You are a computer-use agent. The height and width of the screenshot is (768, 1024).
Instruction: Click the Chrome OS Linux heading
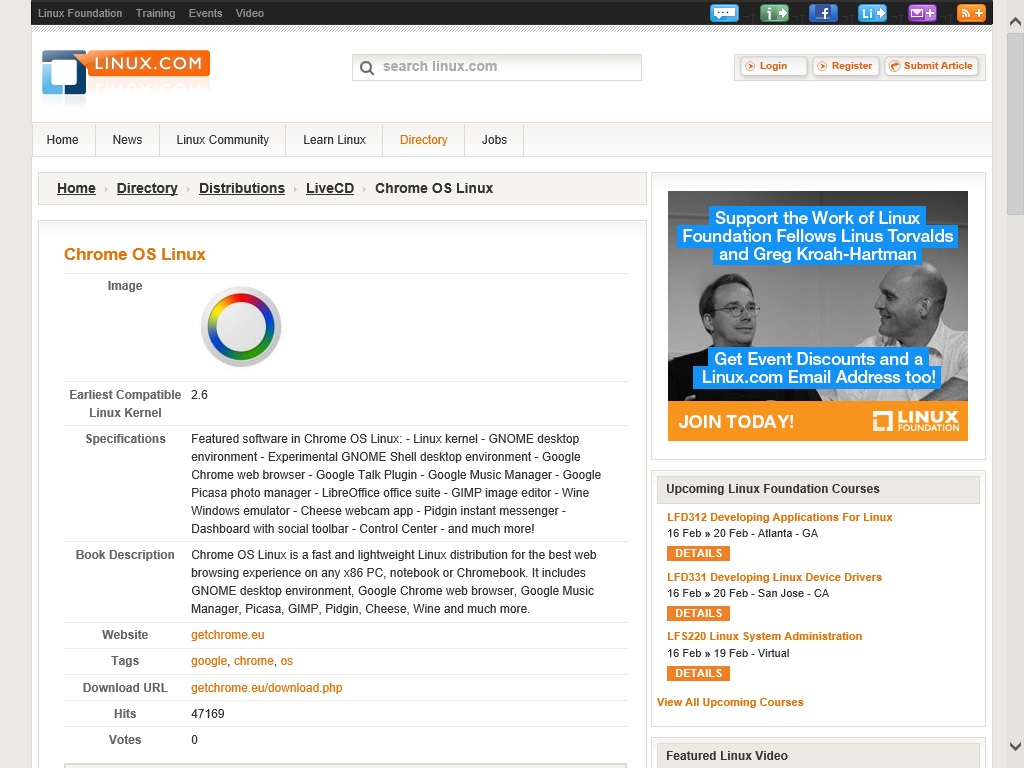[x=135, y=254]
